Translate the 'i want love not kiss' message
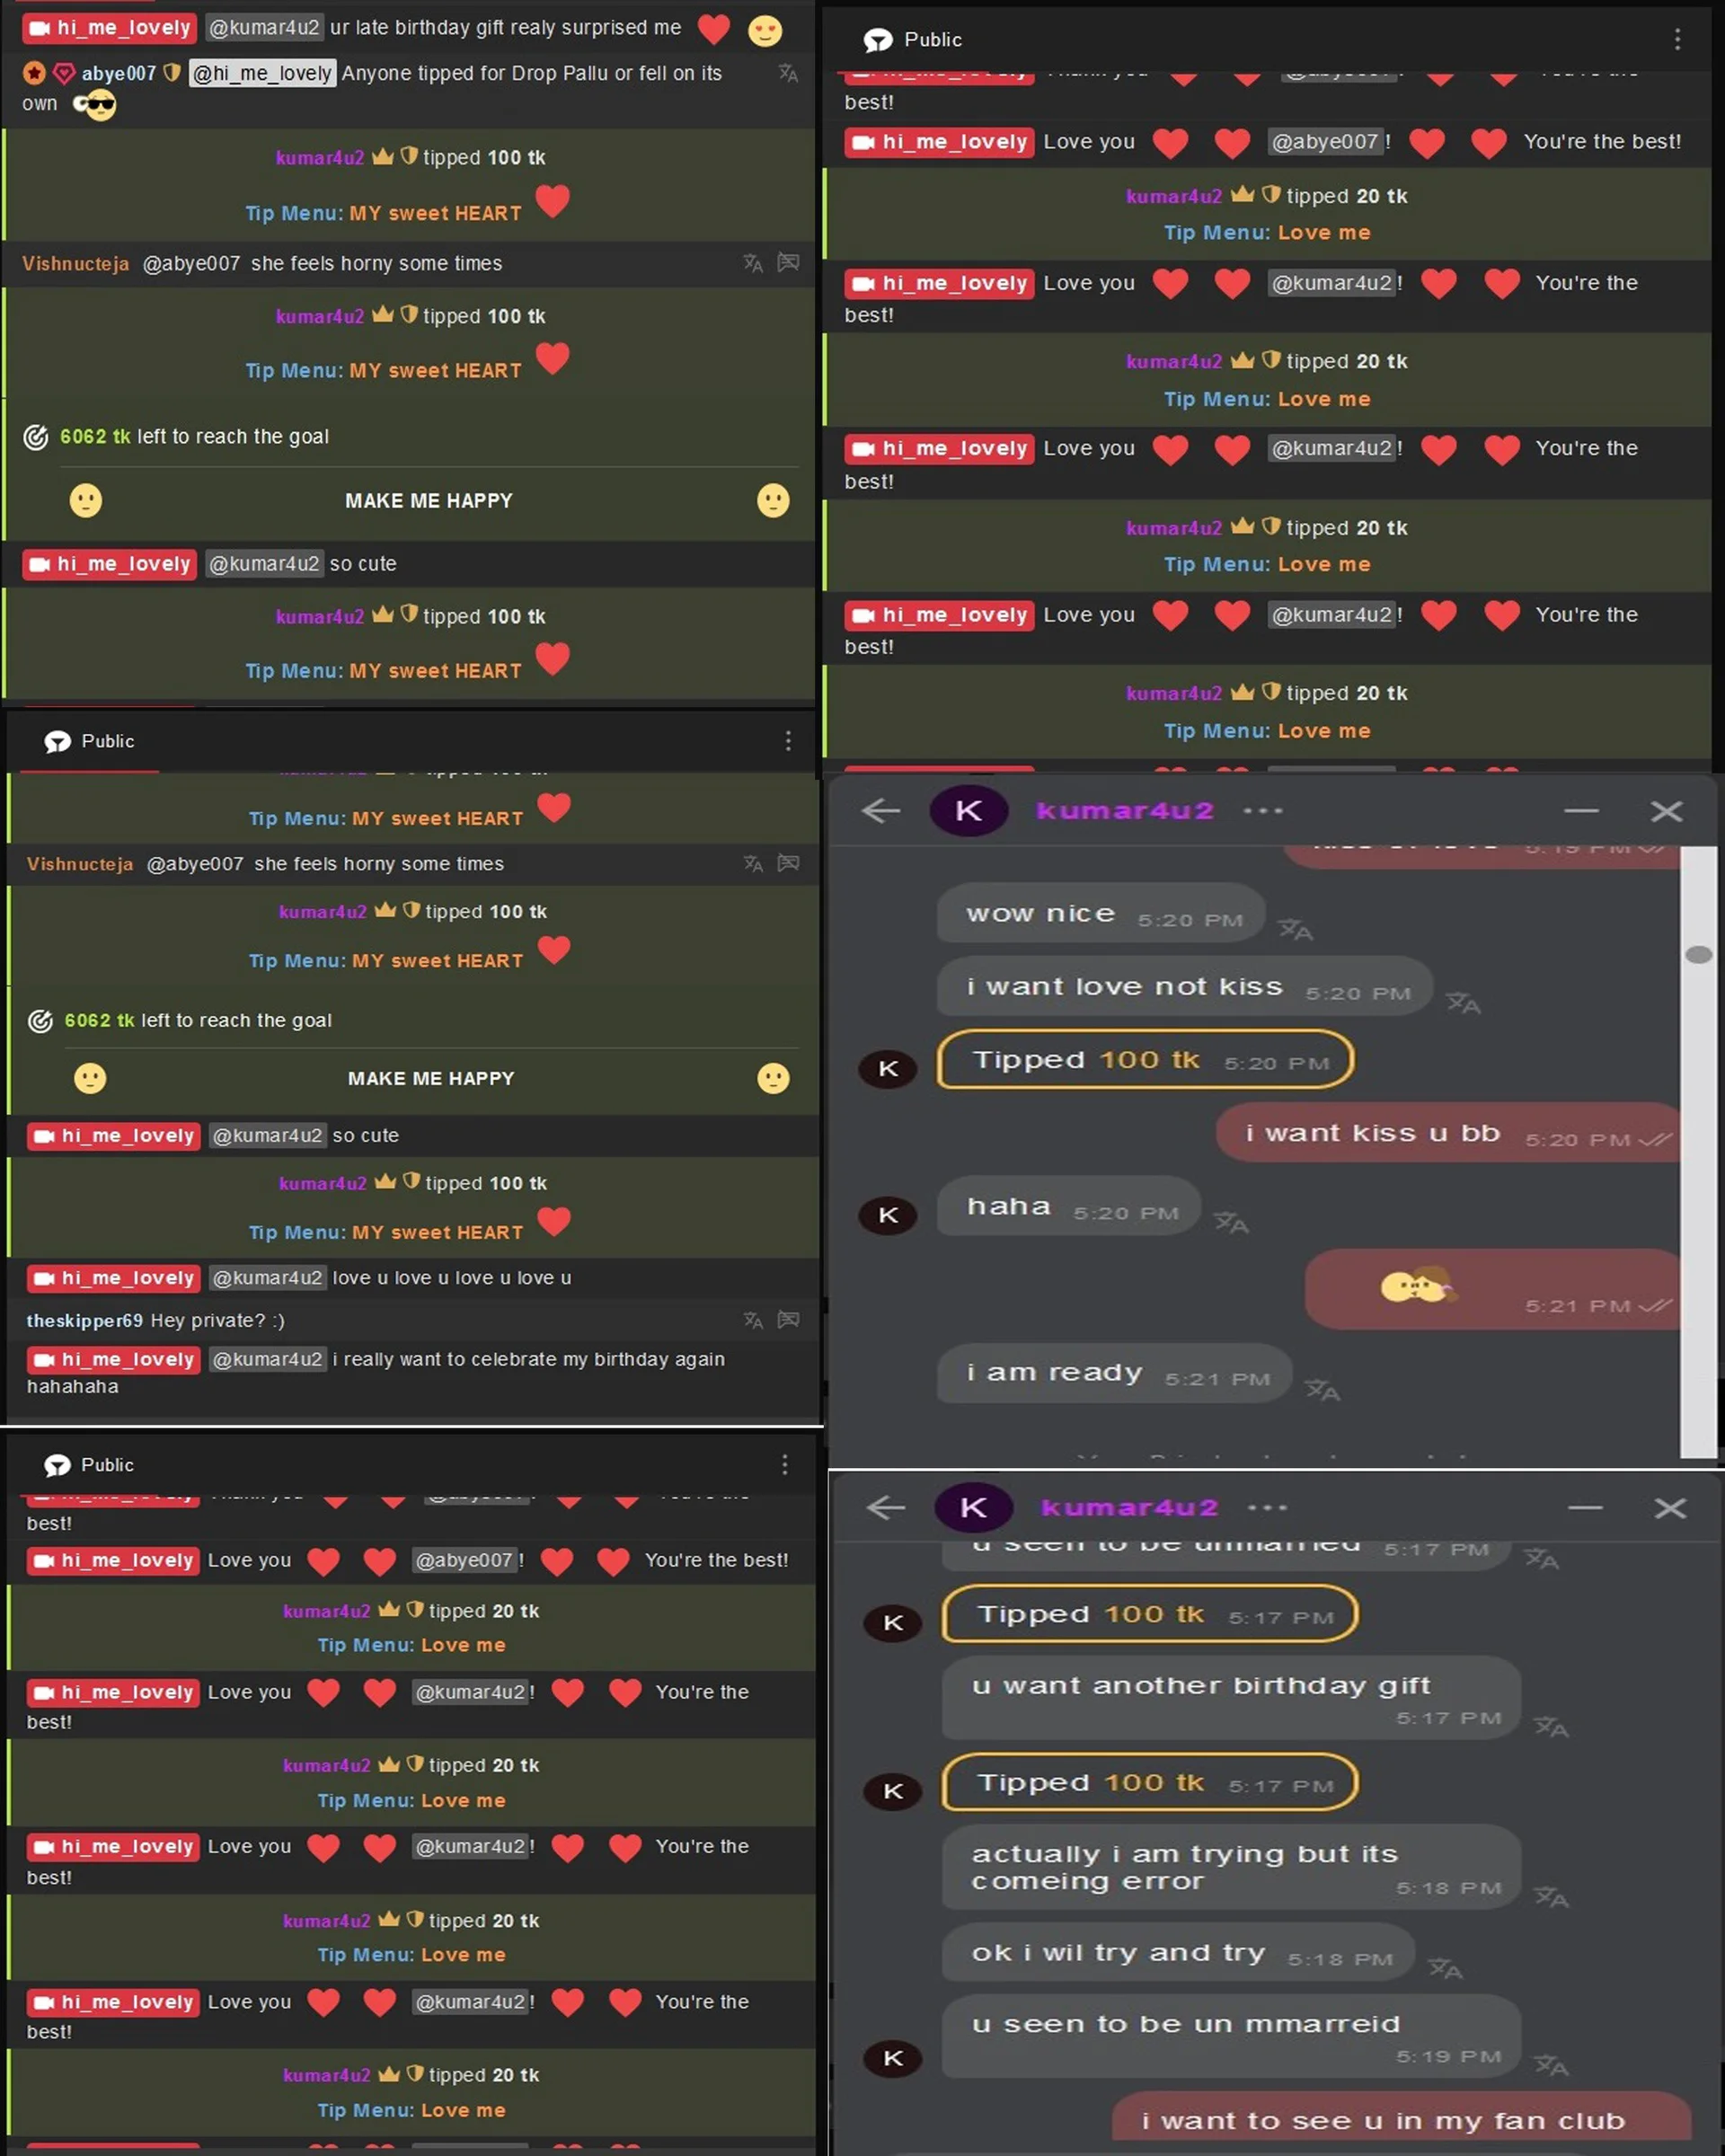This screenshot has width=1725, height=2156. (1463, 1003)
